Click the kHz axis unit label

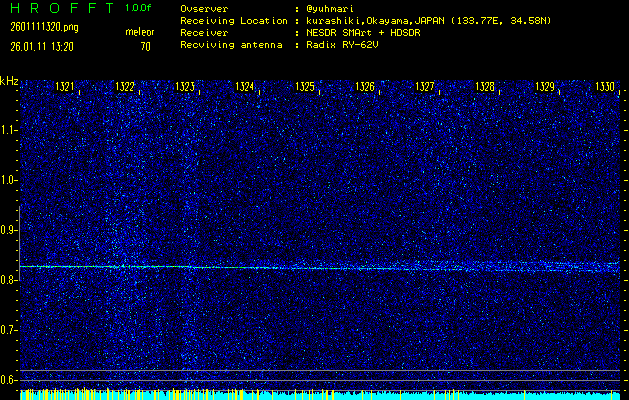(x=9, y=80)
